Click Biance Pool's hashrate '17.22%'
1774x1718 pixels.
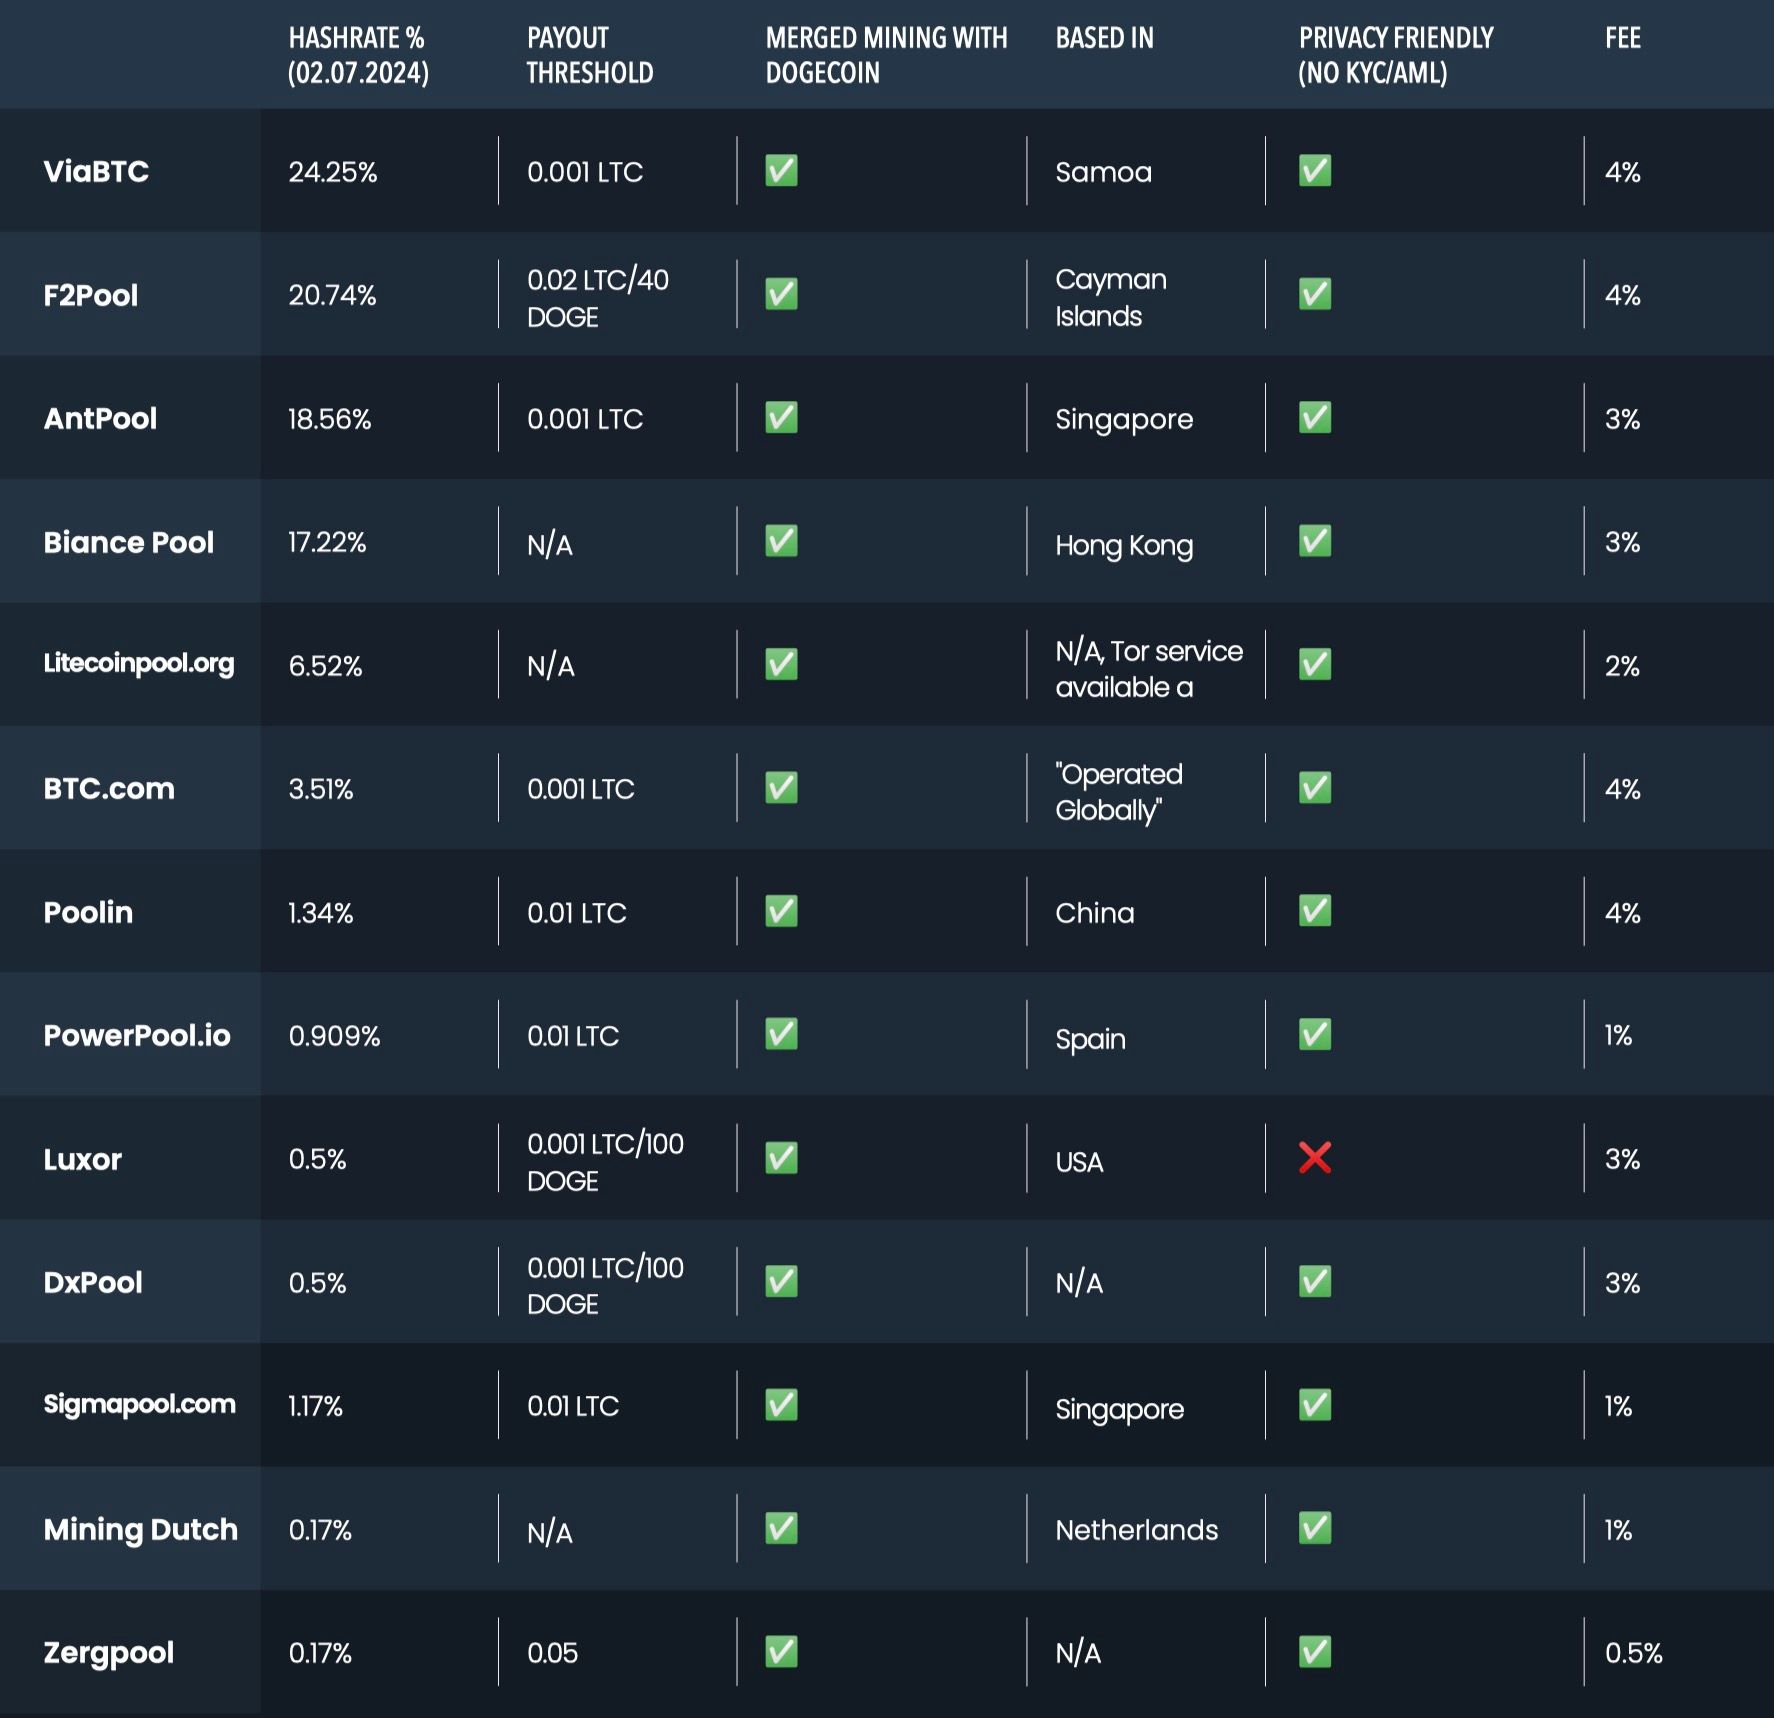tap(327, 542)
